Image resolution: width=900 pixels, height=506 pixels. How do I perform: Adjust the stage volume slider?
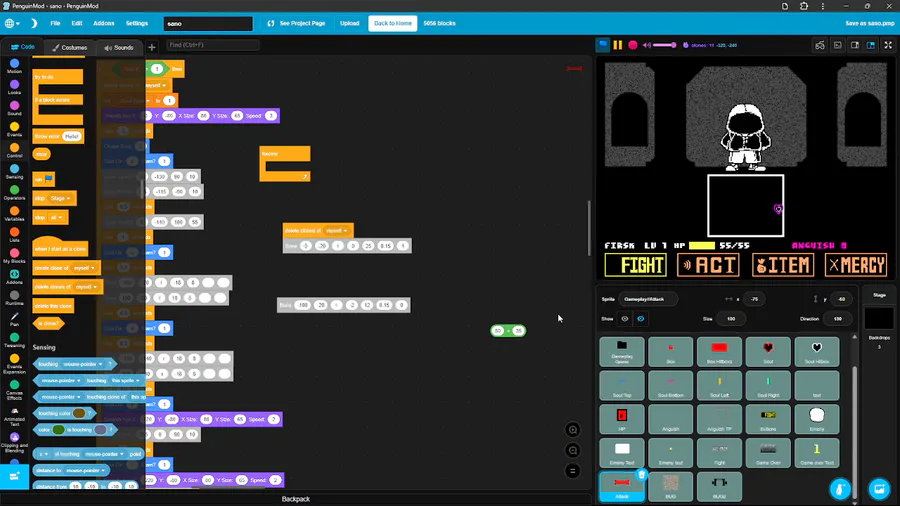click(x=665, y=45)
